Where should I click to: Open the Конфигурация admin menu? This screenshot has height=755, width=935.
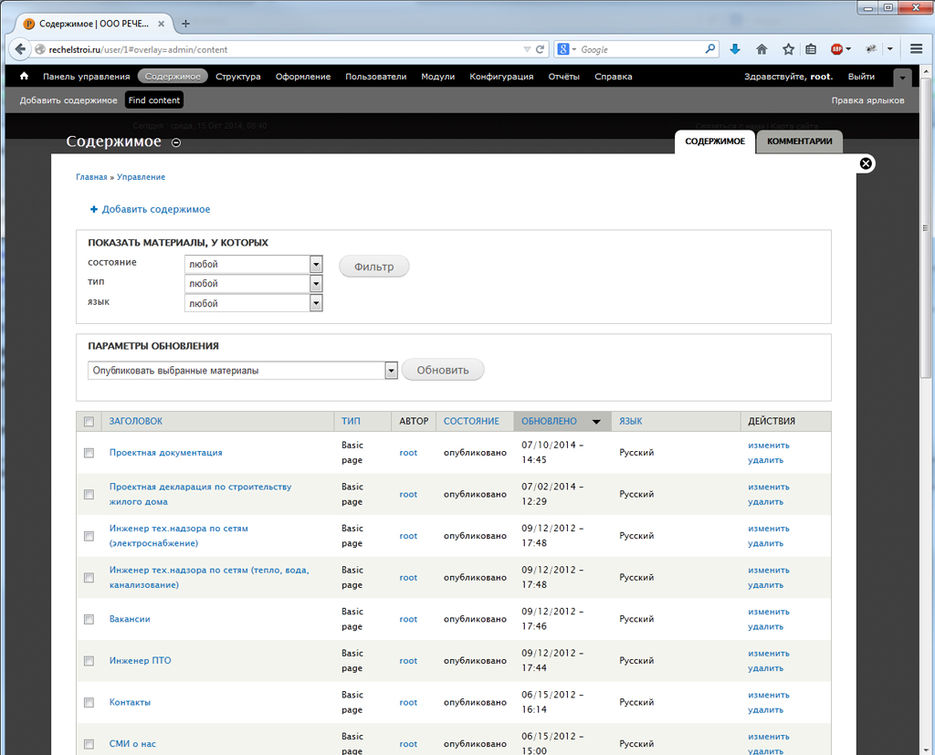[x=501, y=76]
